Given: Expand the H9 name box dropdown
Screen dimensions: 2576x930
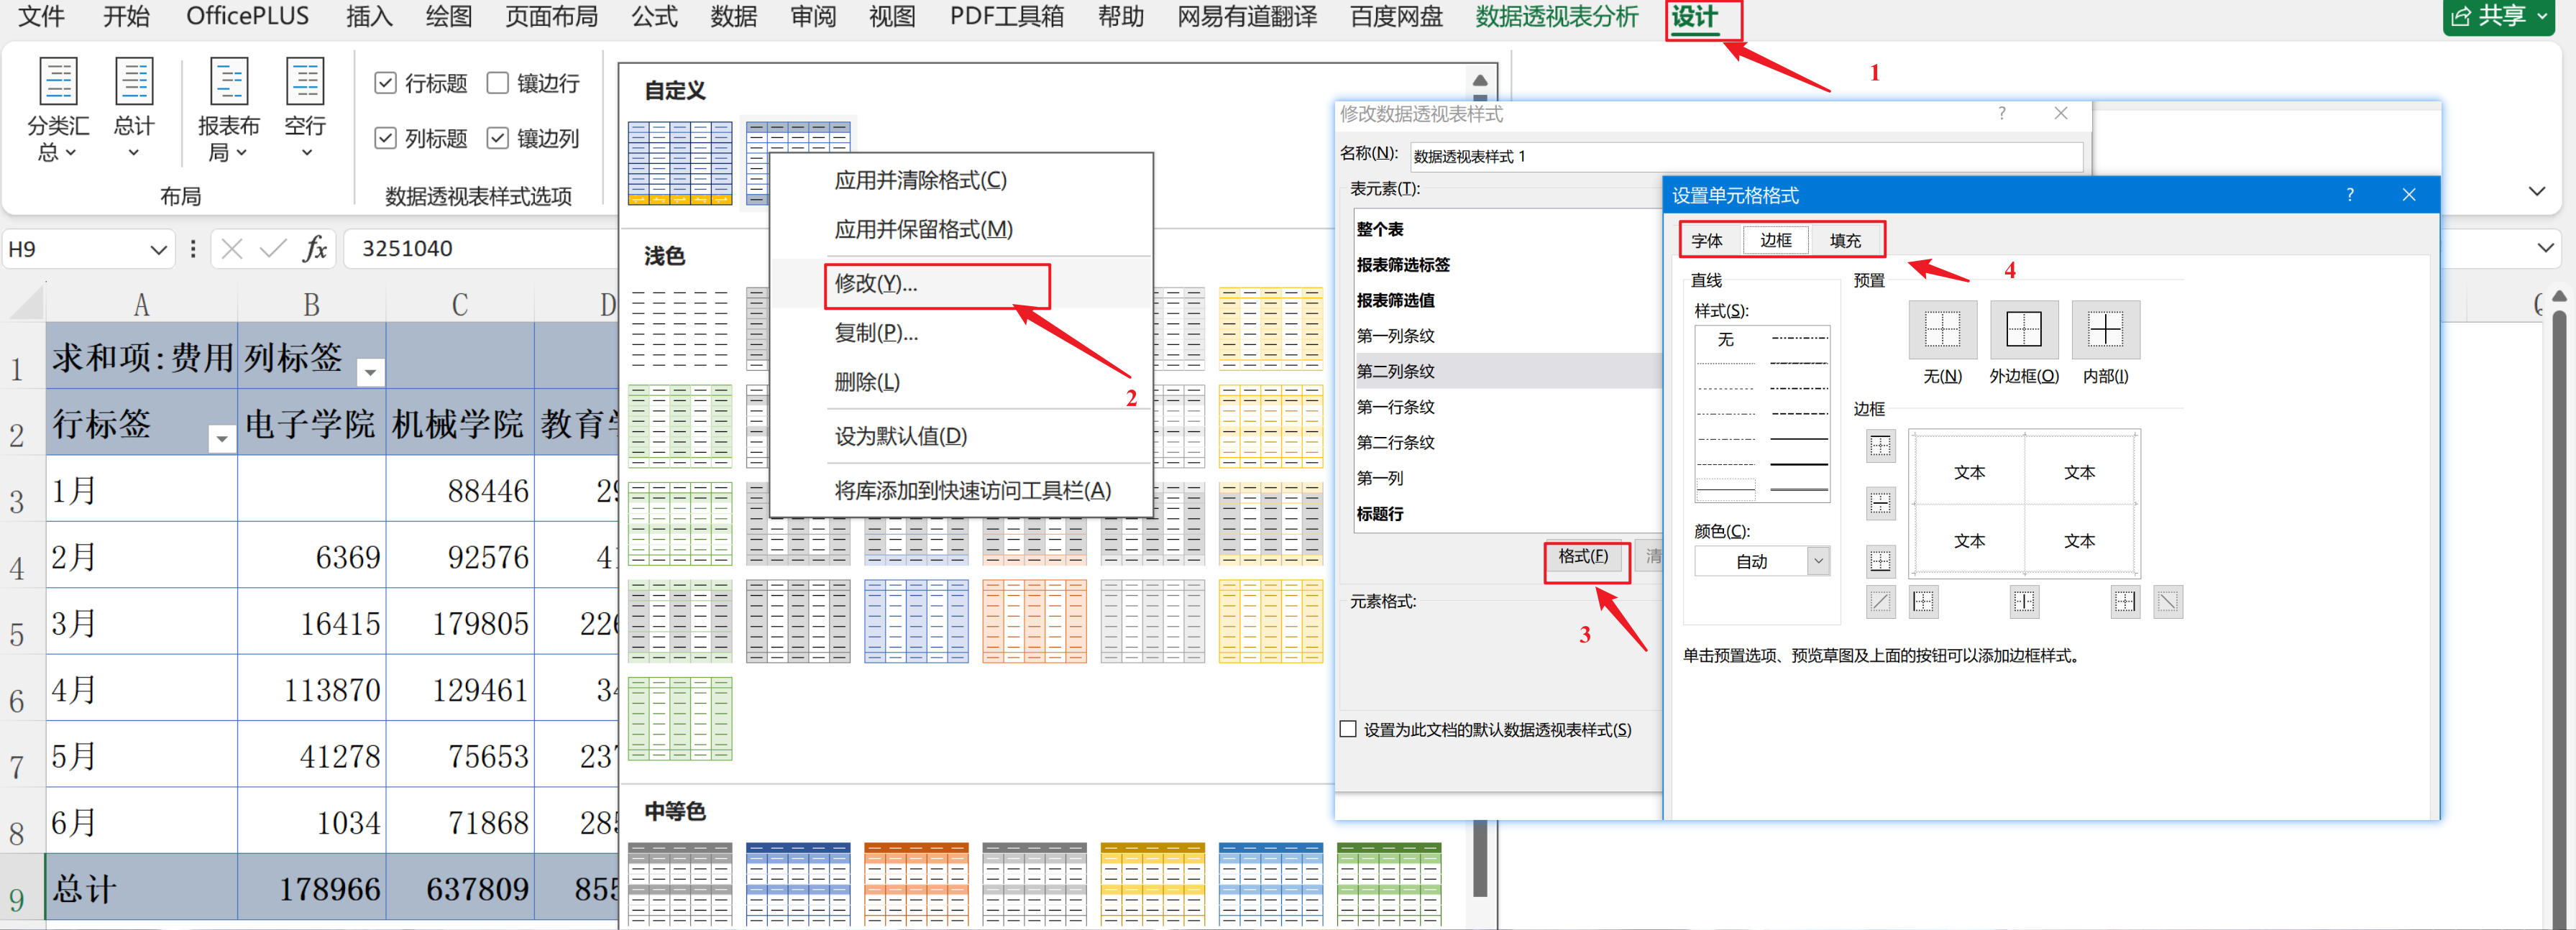Looking at the screenshot, I should click(x=158, y=250).
